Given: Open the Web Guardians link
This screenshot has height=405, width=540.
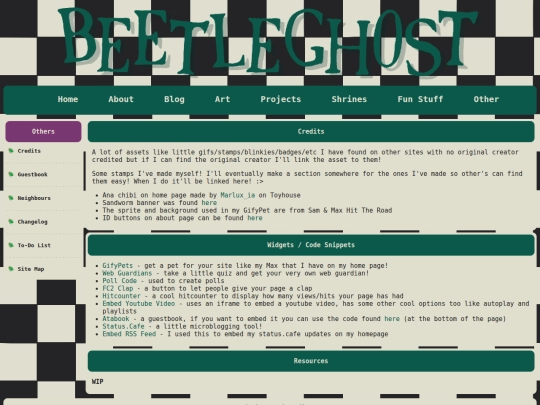Looking at the screenshot, I should point(127,273).
